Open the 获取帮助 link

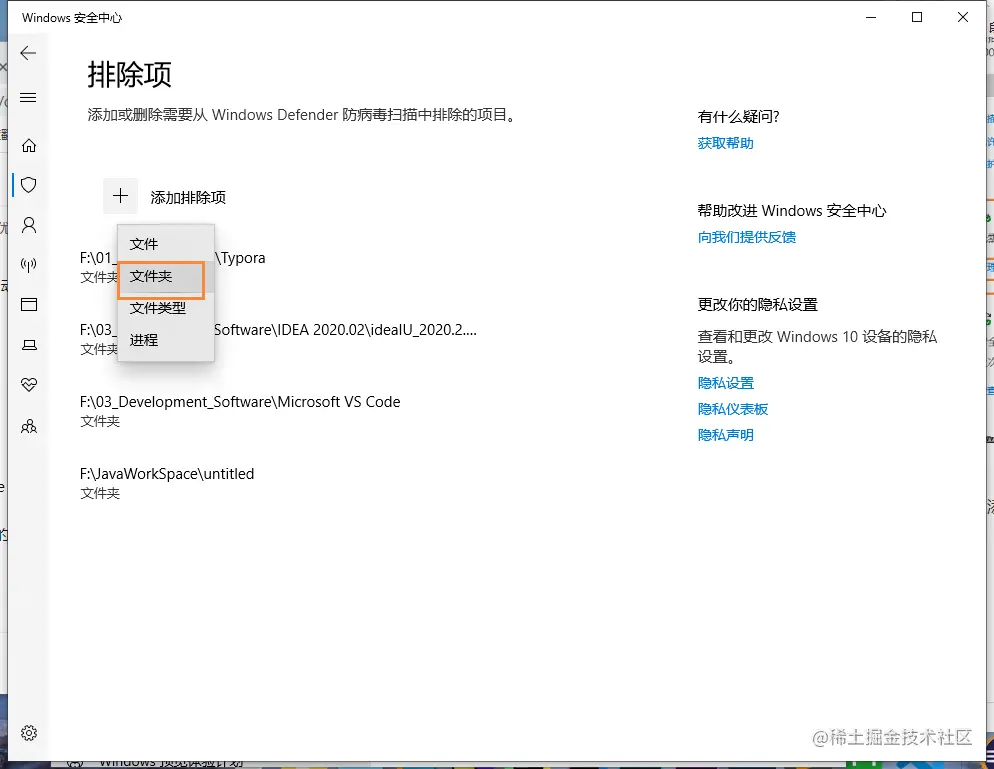click(725, 143)
